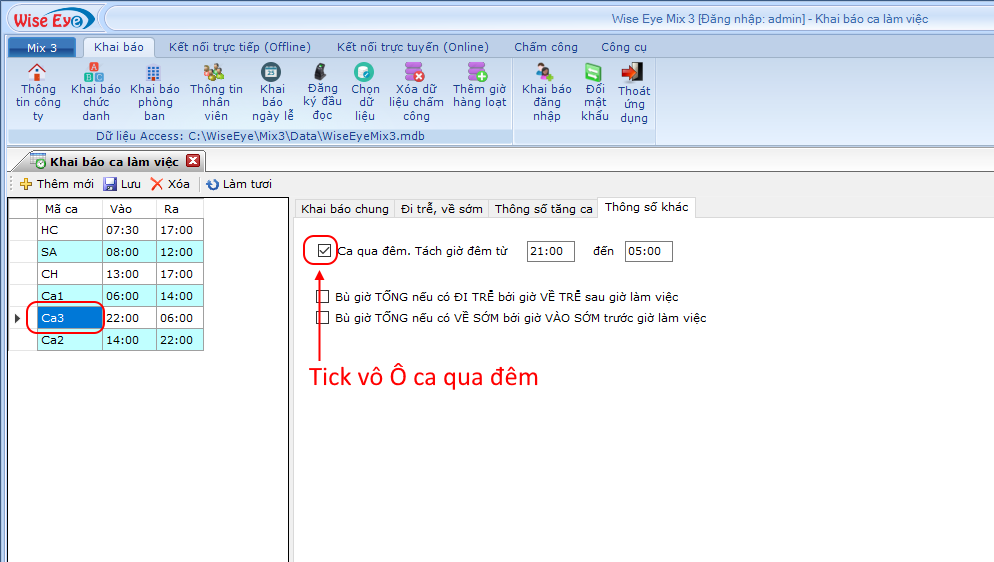Click Lưu save button
The height and width of the screenshot is (562, 994).
122,184
